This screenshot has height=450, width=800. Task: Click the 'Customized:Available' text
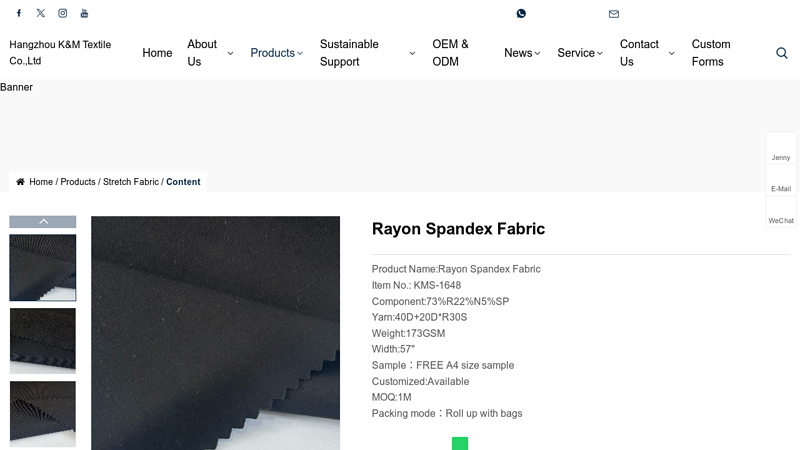point(420,382)
